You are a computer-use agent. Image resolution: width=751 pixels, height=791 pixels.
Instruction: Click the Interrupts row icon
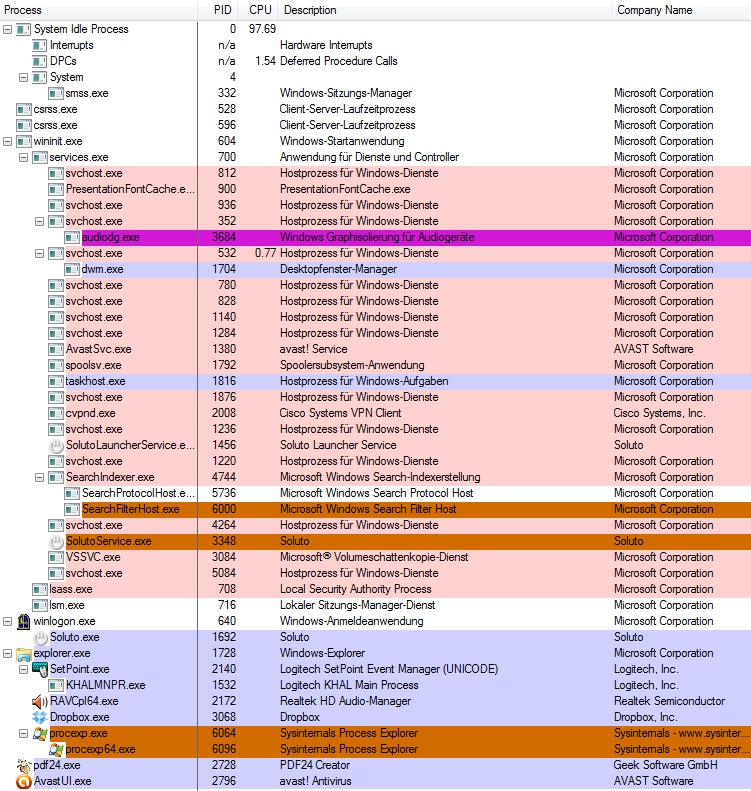pos(39,46)
